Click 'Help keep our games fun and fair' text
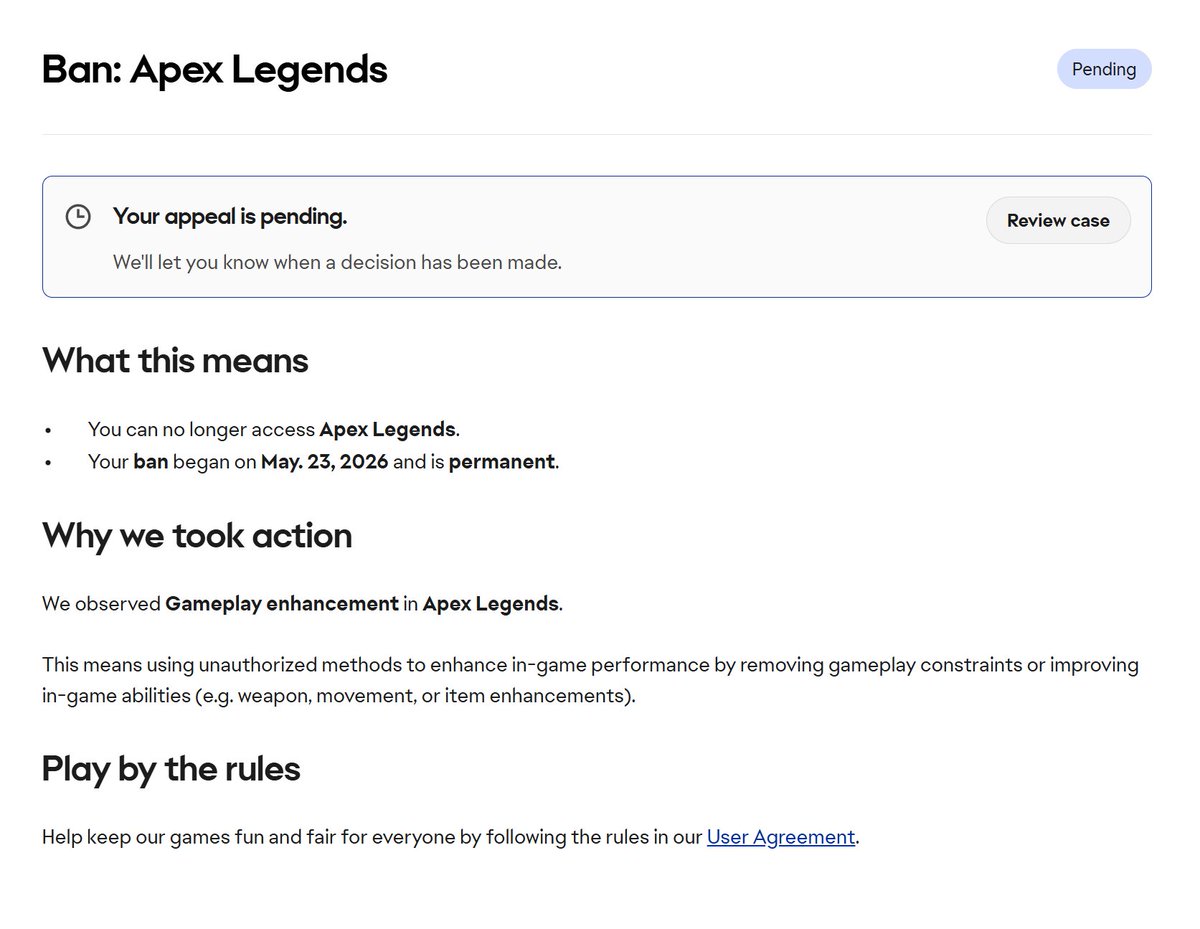The image size is (1200, 929). (x=450, y=837)
